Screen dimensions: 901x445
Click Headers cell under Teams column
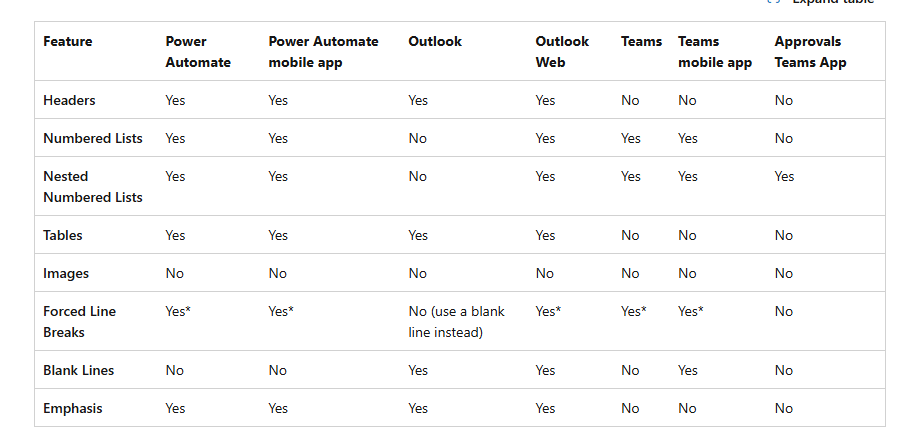[x=630, y=101]
